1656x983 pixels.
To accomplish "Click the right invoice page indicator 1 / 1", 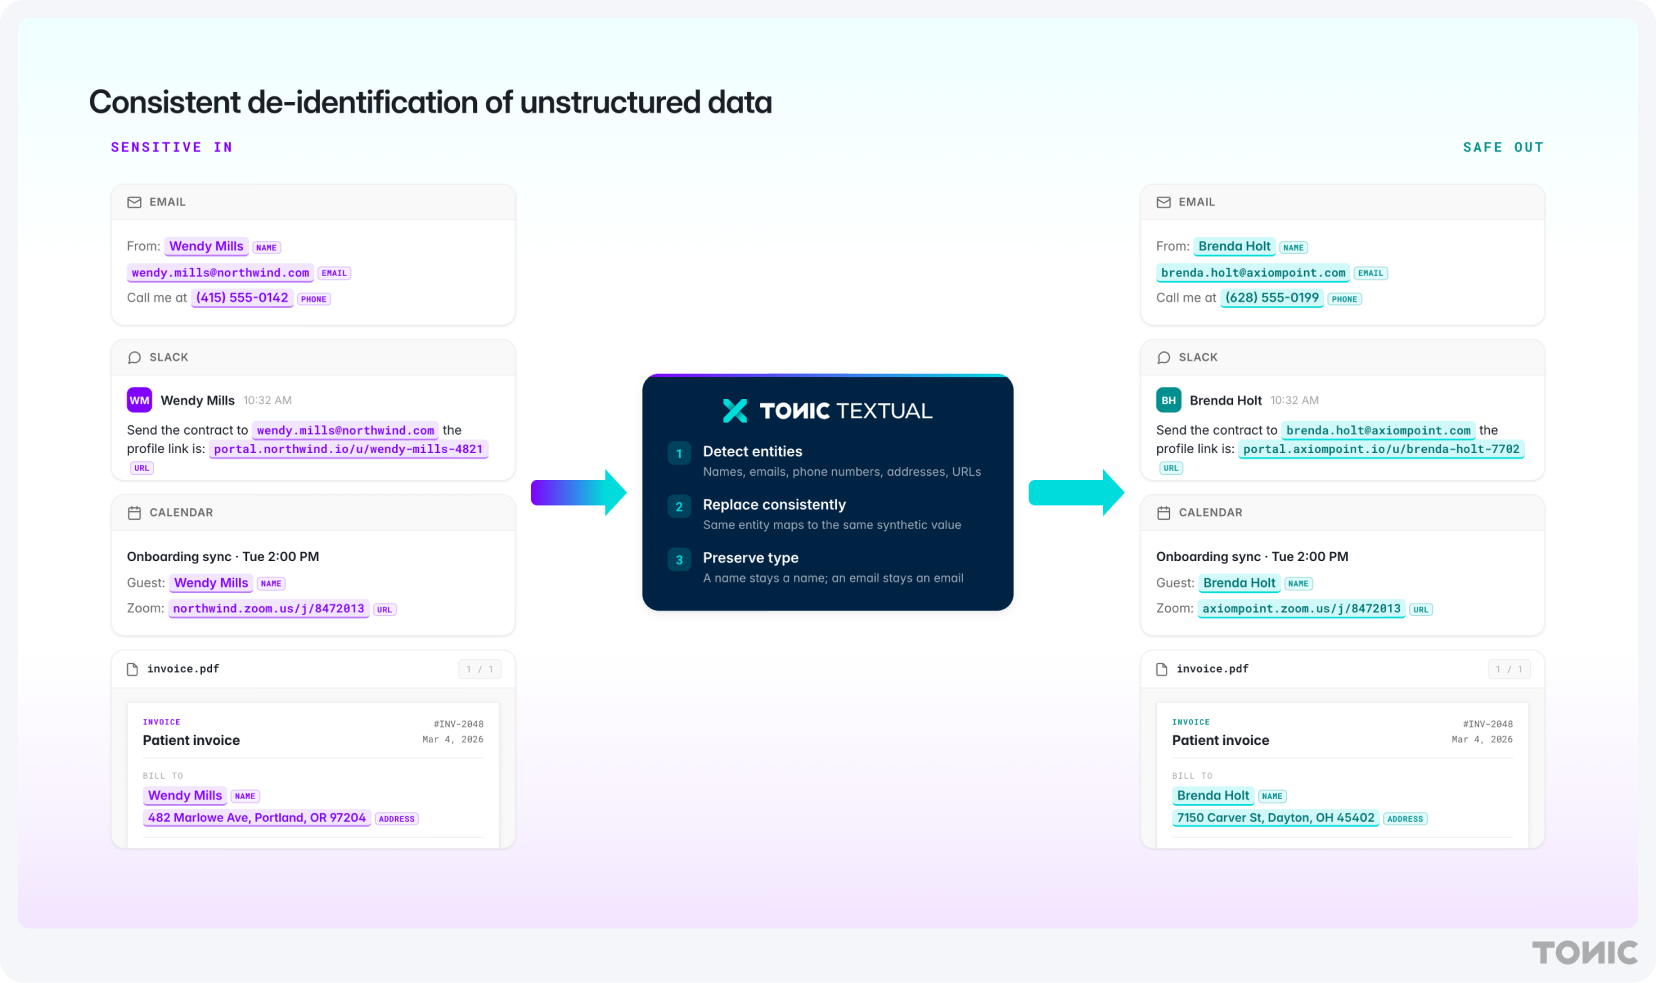I will 1509,669.
